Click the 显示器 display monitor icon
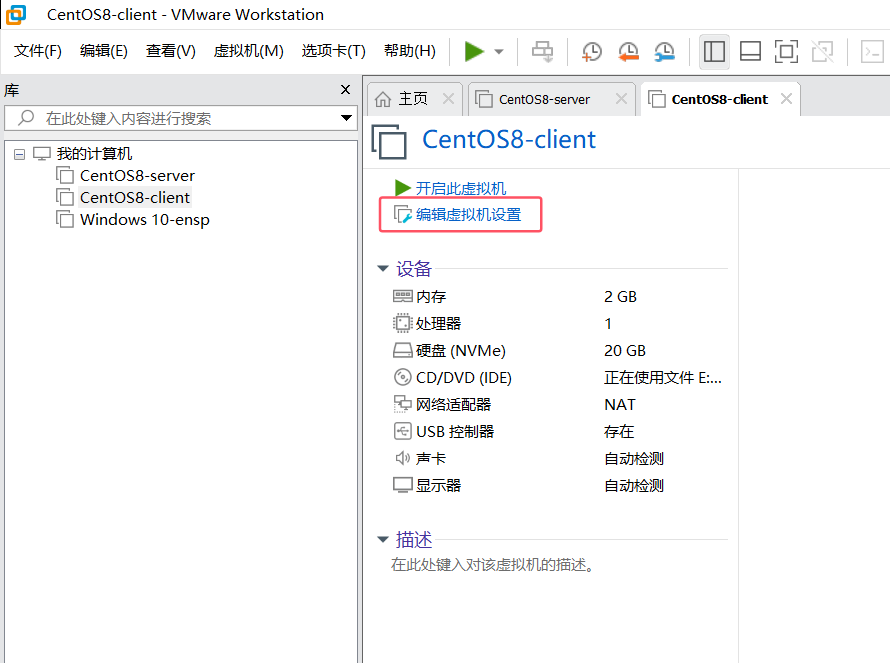Screen dimensions: 890x663 pyautogui.click(x=402, y=485)
